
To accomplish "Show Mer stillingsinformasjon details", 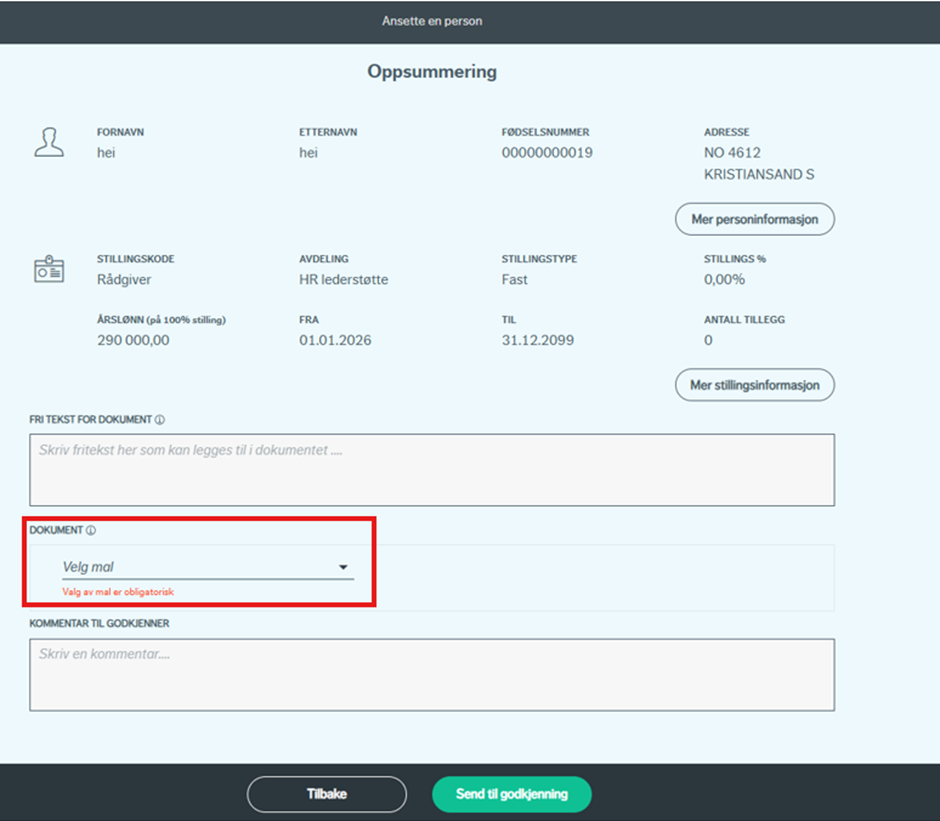I will tap(754, 385).
